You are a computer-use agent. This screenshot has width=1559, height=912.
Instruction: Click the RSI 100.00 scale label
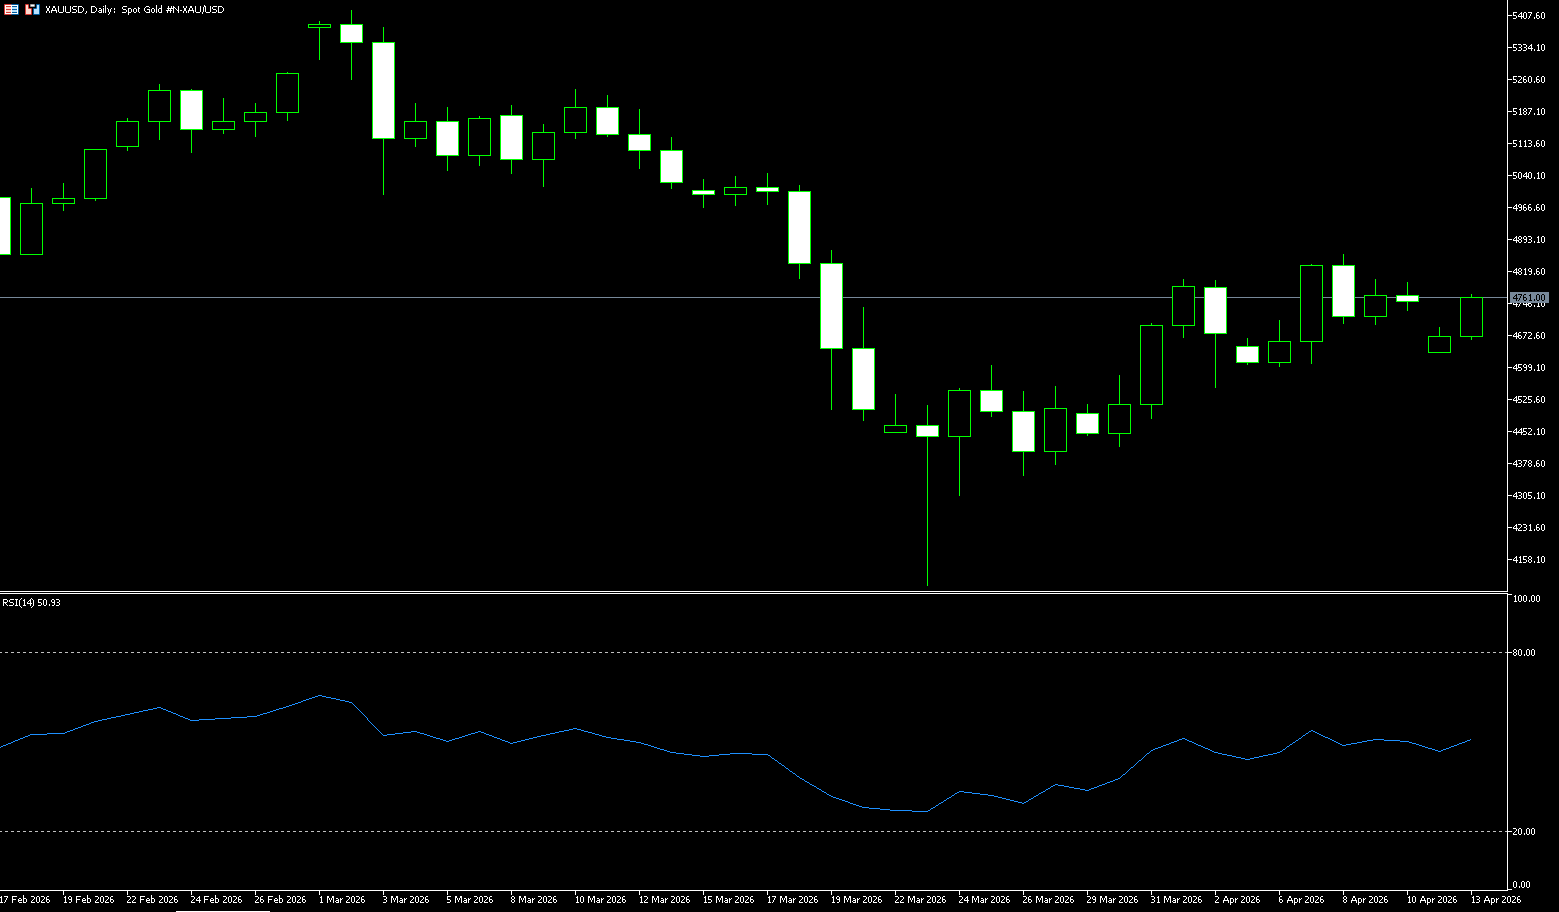click(x=1526, y=599)
